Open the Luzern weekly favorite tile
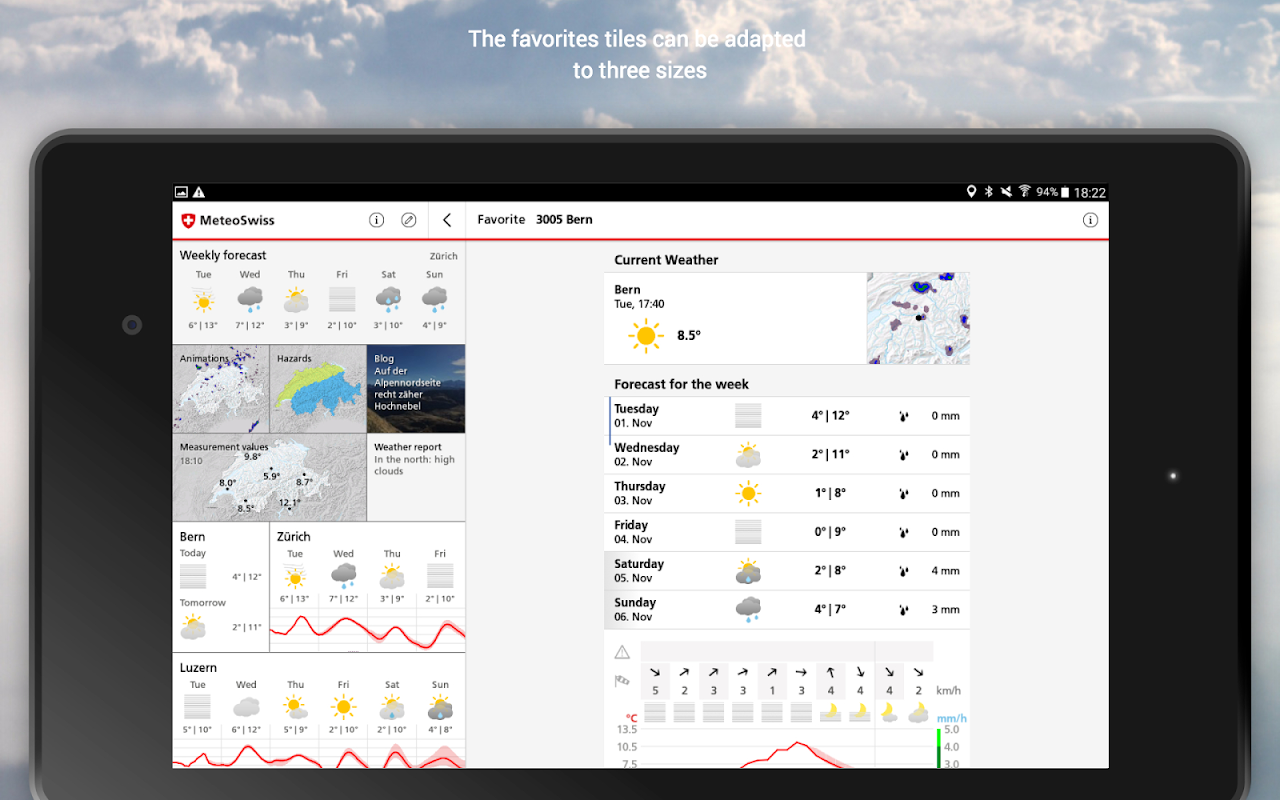This screenshot has width=1280, height=800. tap(319, 711)
